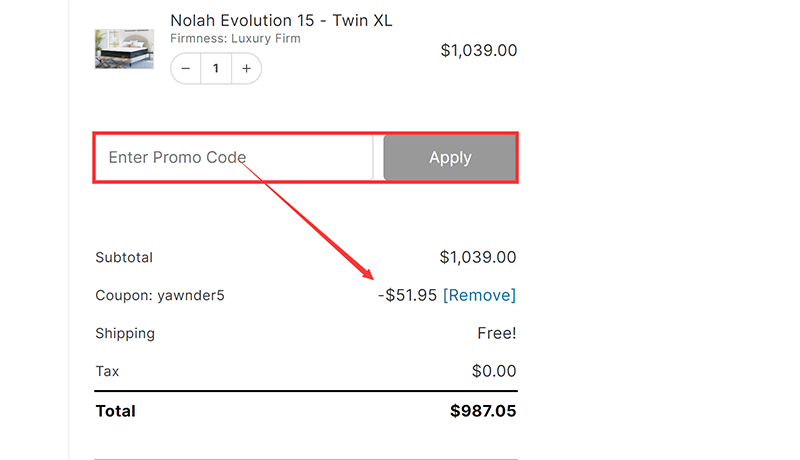Screen dimensions: 800x460
Task: Open the Nolah Evolution mattress thumbnail
Action: coord(124,49)
